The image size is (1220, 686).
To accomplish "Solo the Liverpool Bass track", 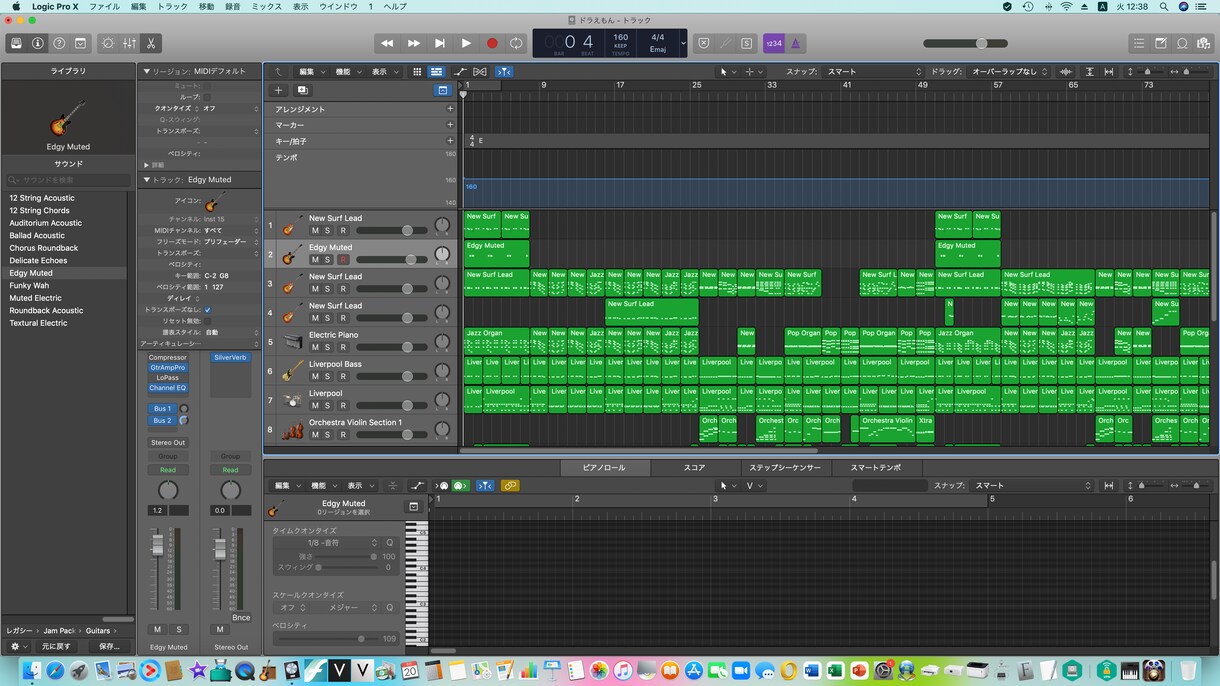I will tap(327, 376).
